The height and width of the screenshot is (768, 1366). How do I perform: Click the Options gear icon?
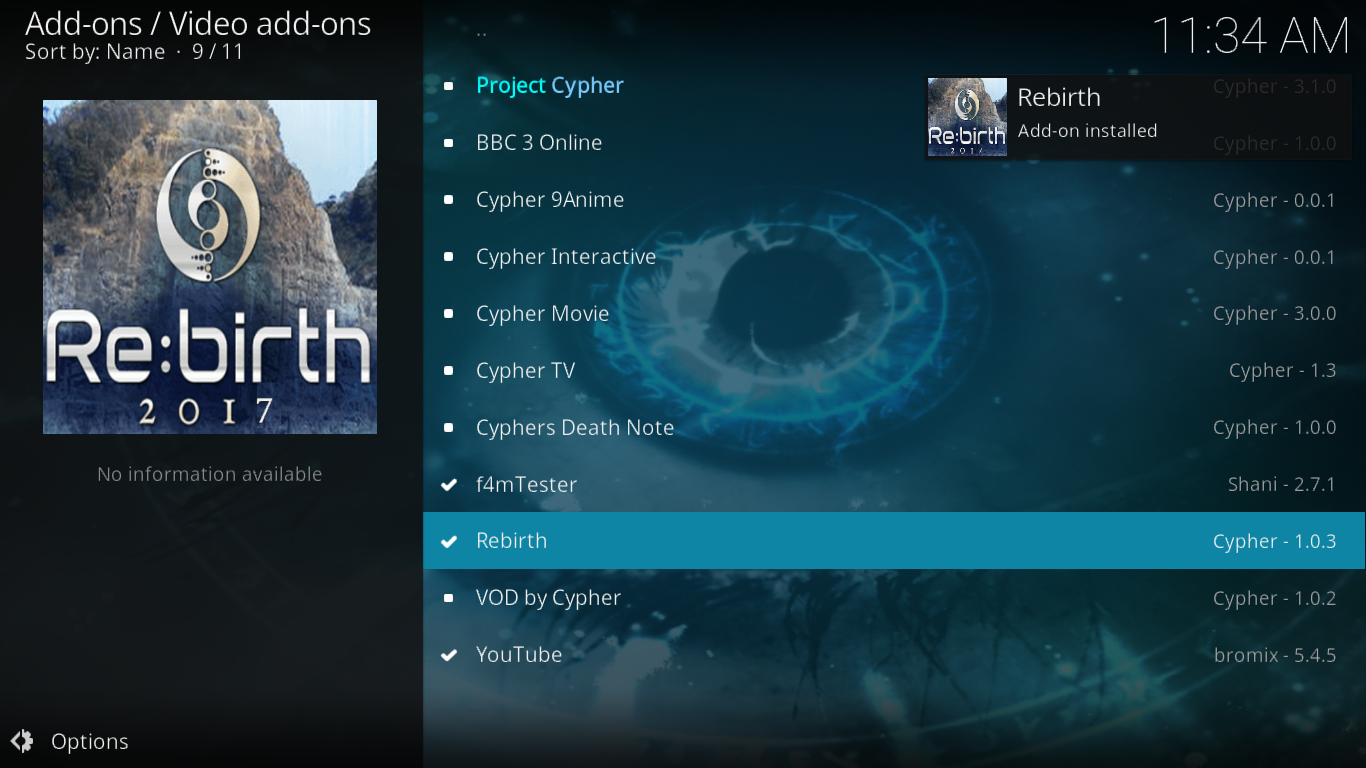pyautogui.click(x=22, y=741)
